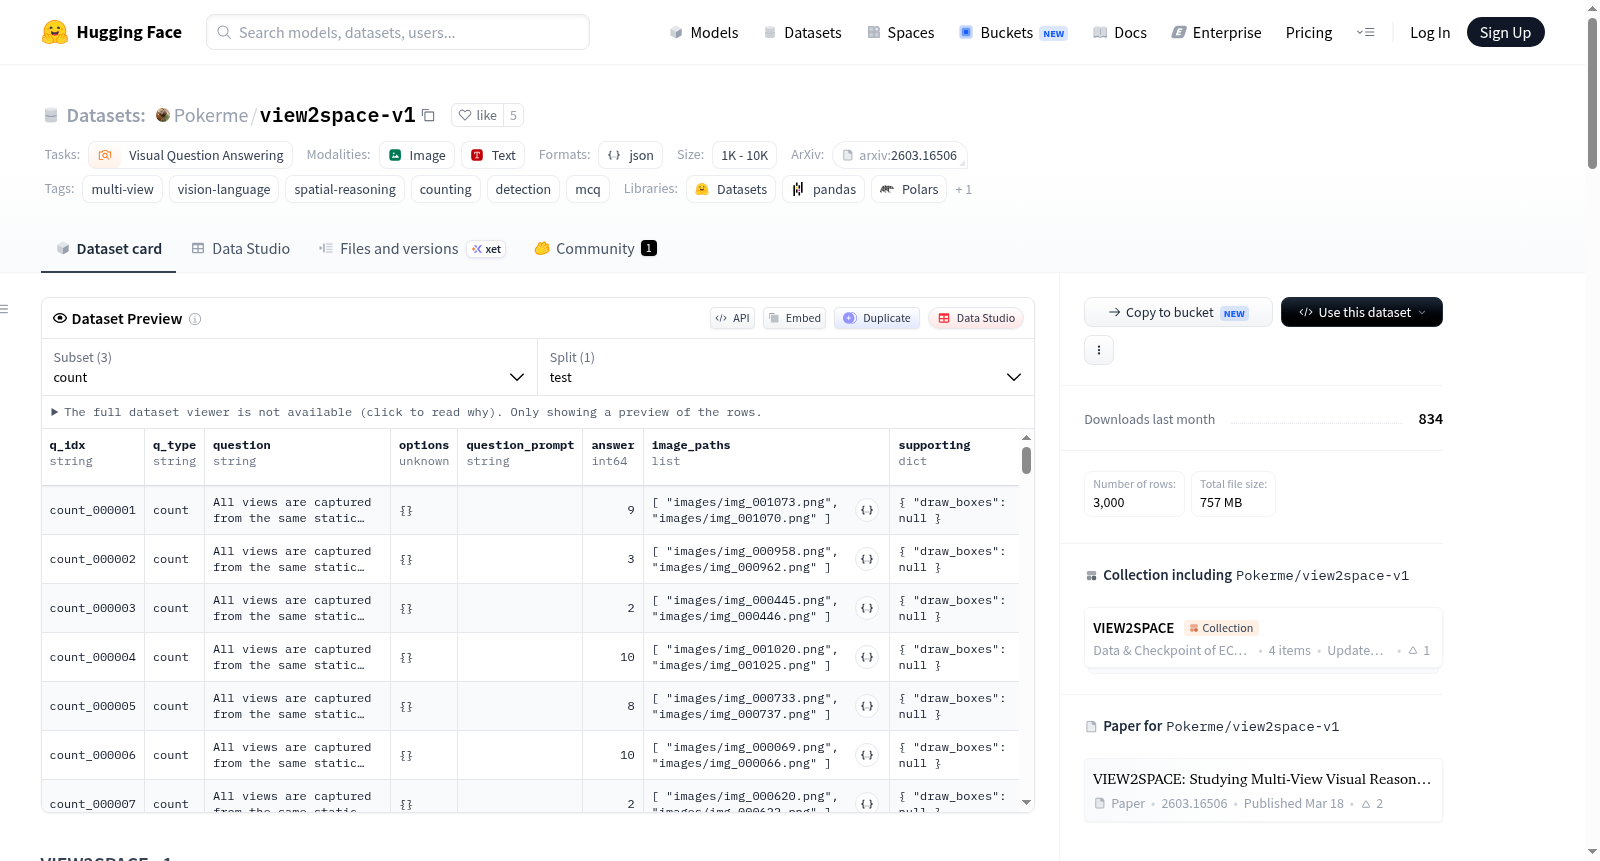The image size is (1600, 861).
Task: Filter by json format tag
Action: point(631,155)
